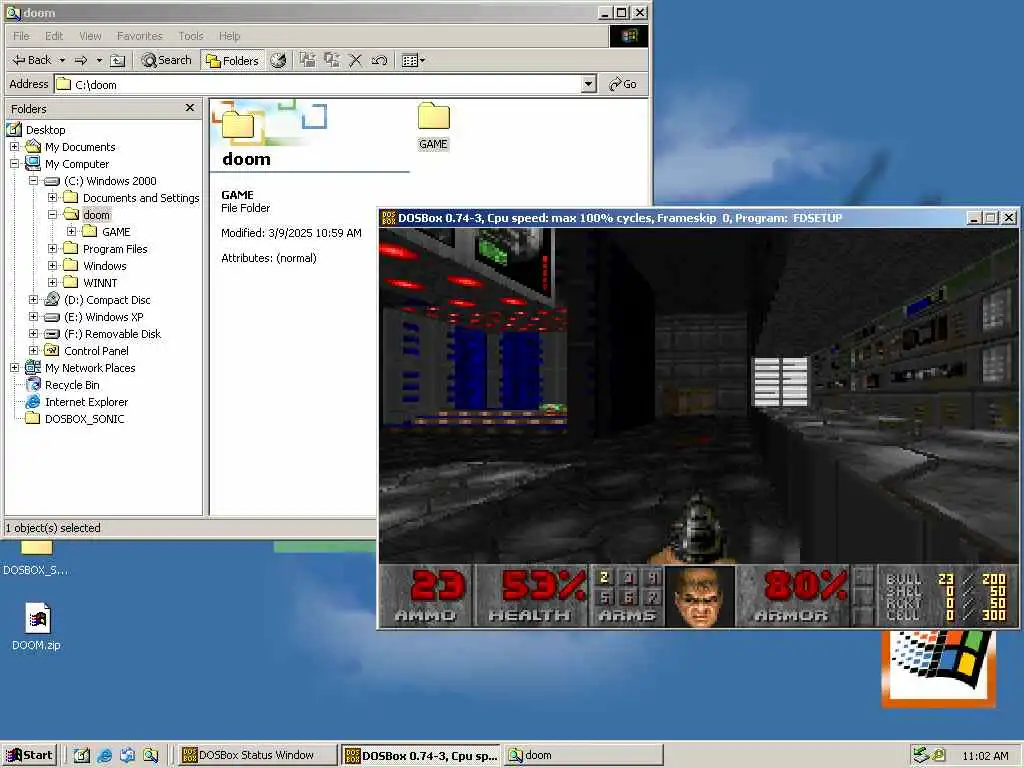Click the Undo toolbar icon
This screenshot has width=1024, height=768.
click(x=379, y=60)
